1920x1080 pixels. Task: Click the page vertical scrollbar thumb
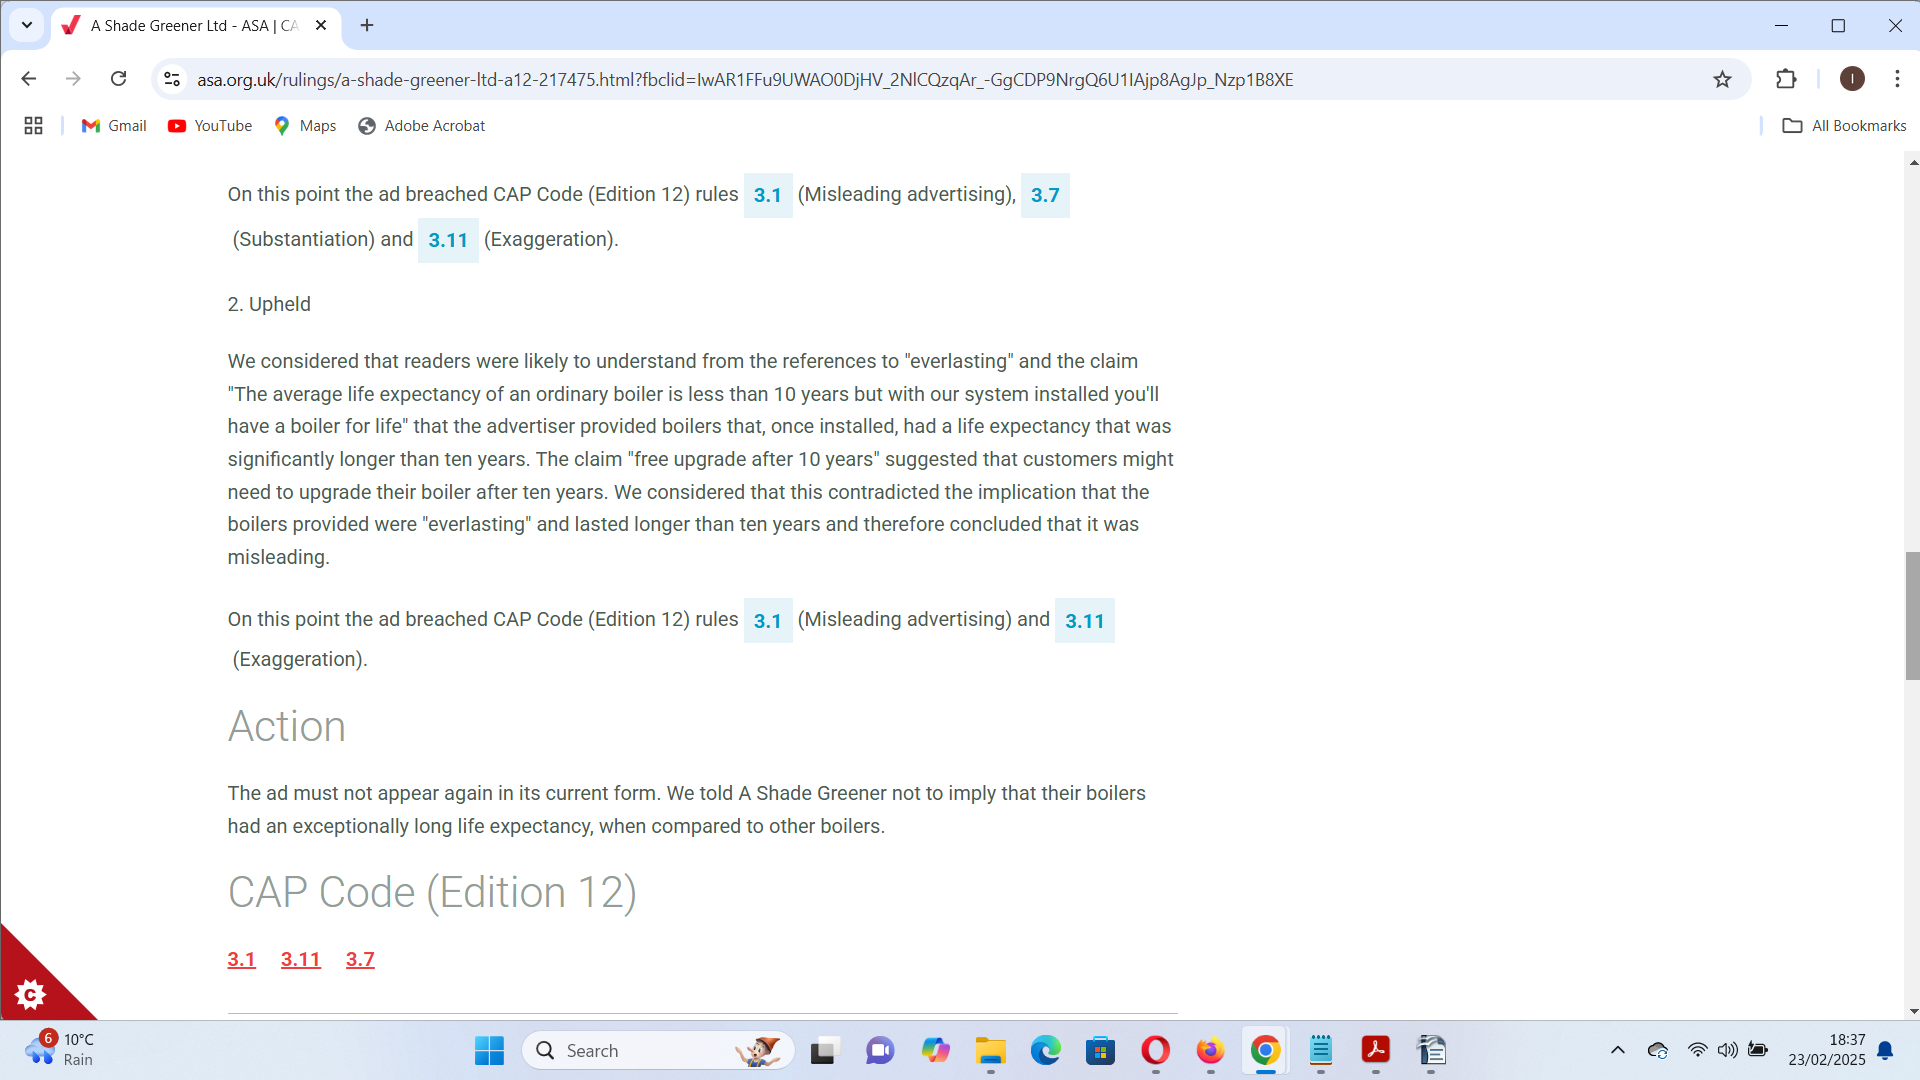click(1912, 615)
